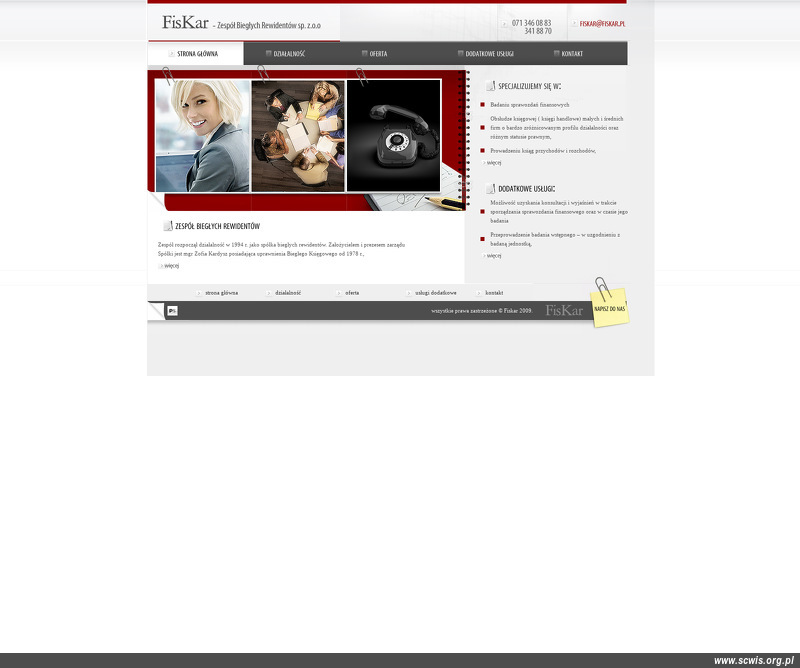Click footer link działalność
The image size is (800, 668).
[288, 293]
